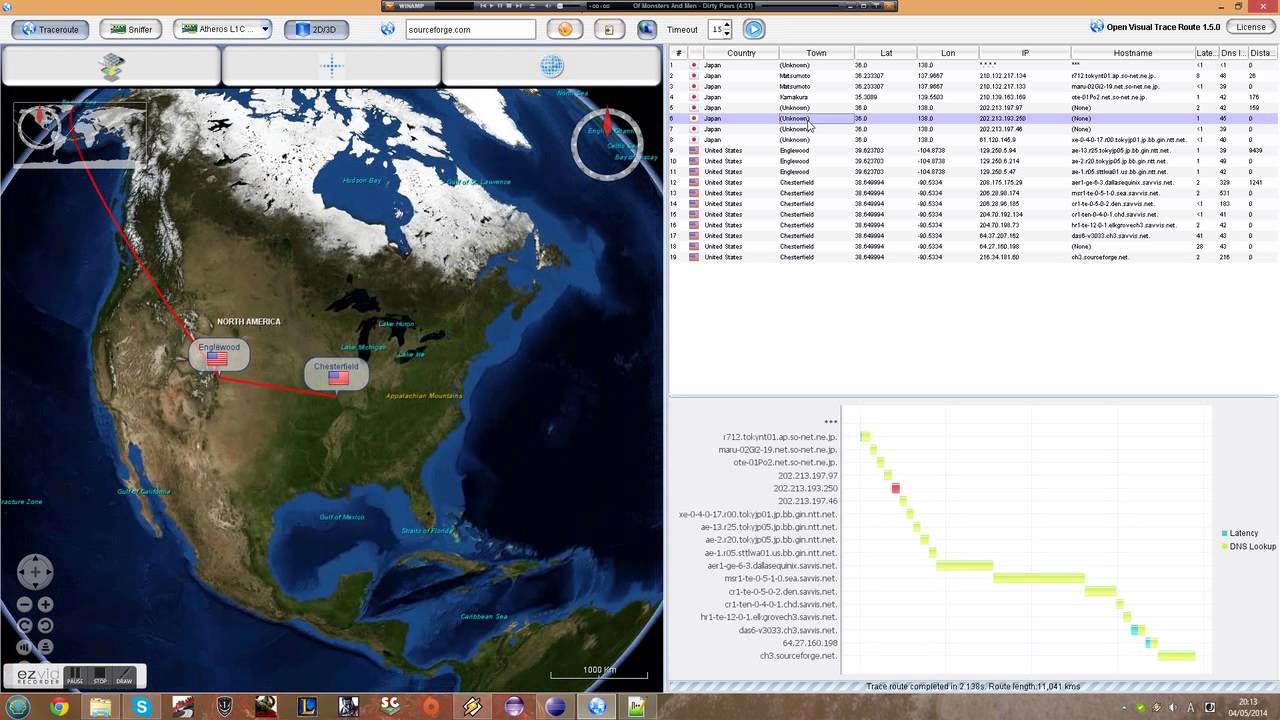
Task: Select the Kamakura row in the route table
Action: pos(974,97)
